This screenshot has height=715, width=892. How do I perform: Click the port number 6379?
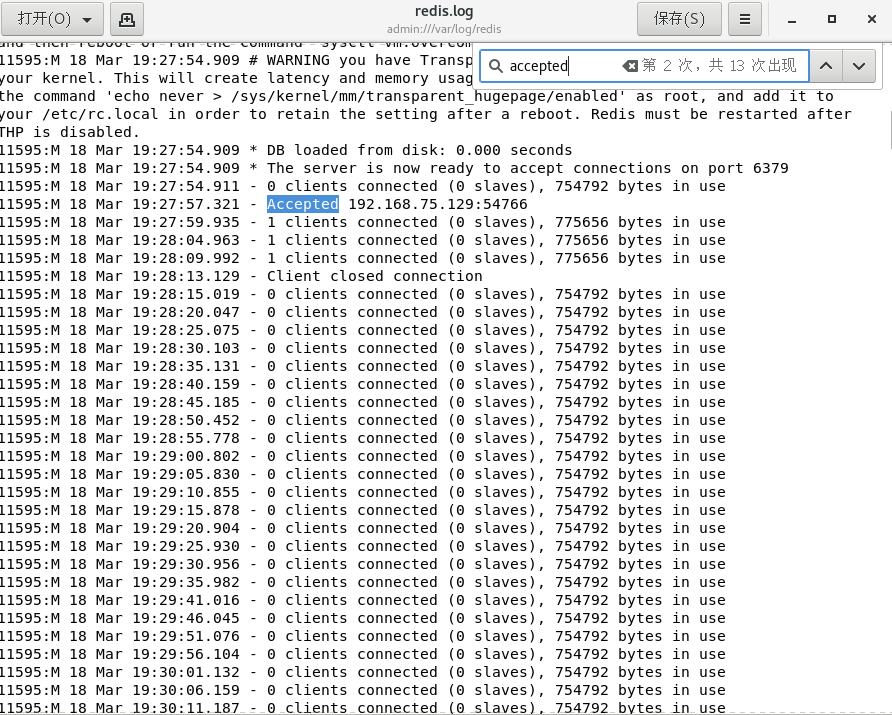pos(771,168)
